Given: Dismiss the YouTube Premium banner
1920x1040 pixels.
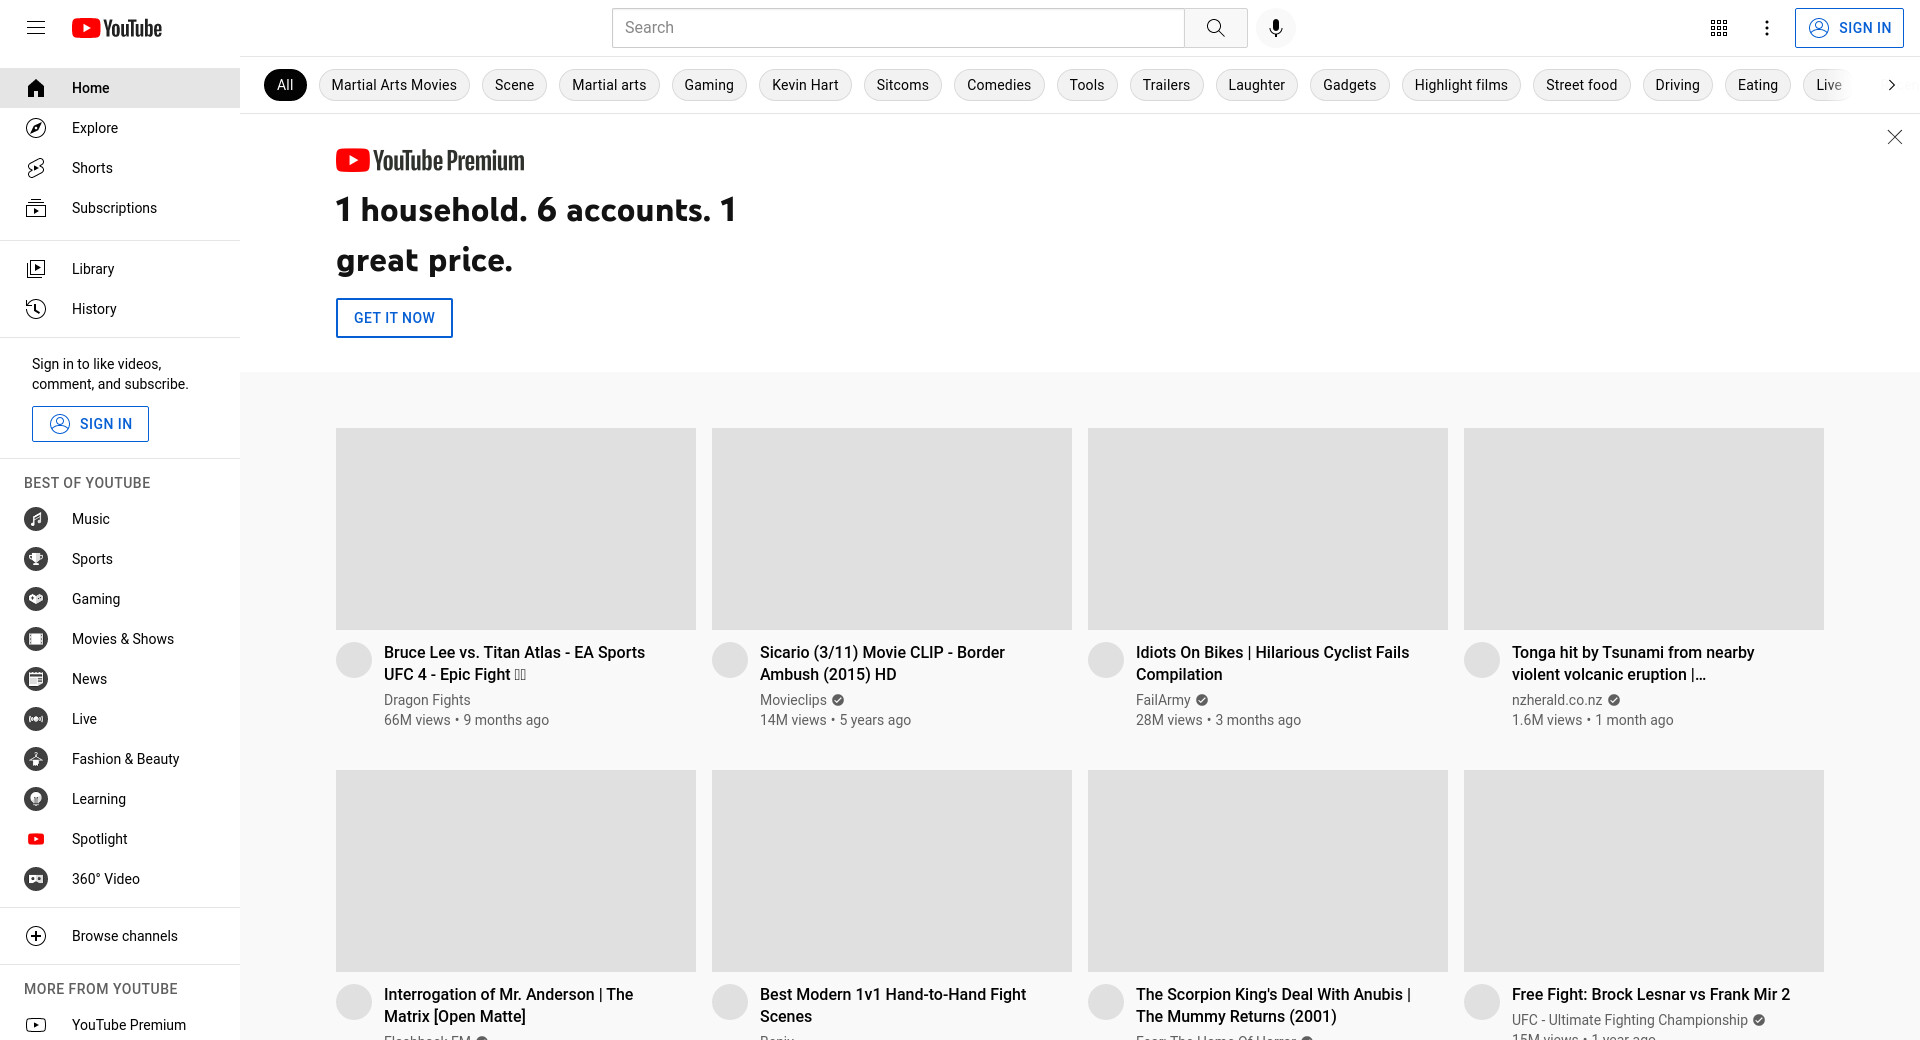Looking at the screenshot, I should pyautogui.click(x=1894, y=137).
